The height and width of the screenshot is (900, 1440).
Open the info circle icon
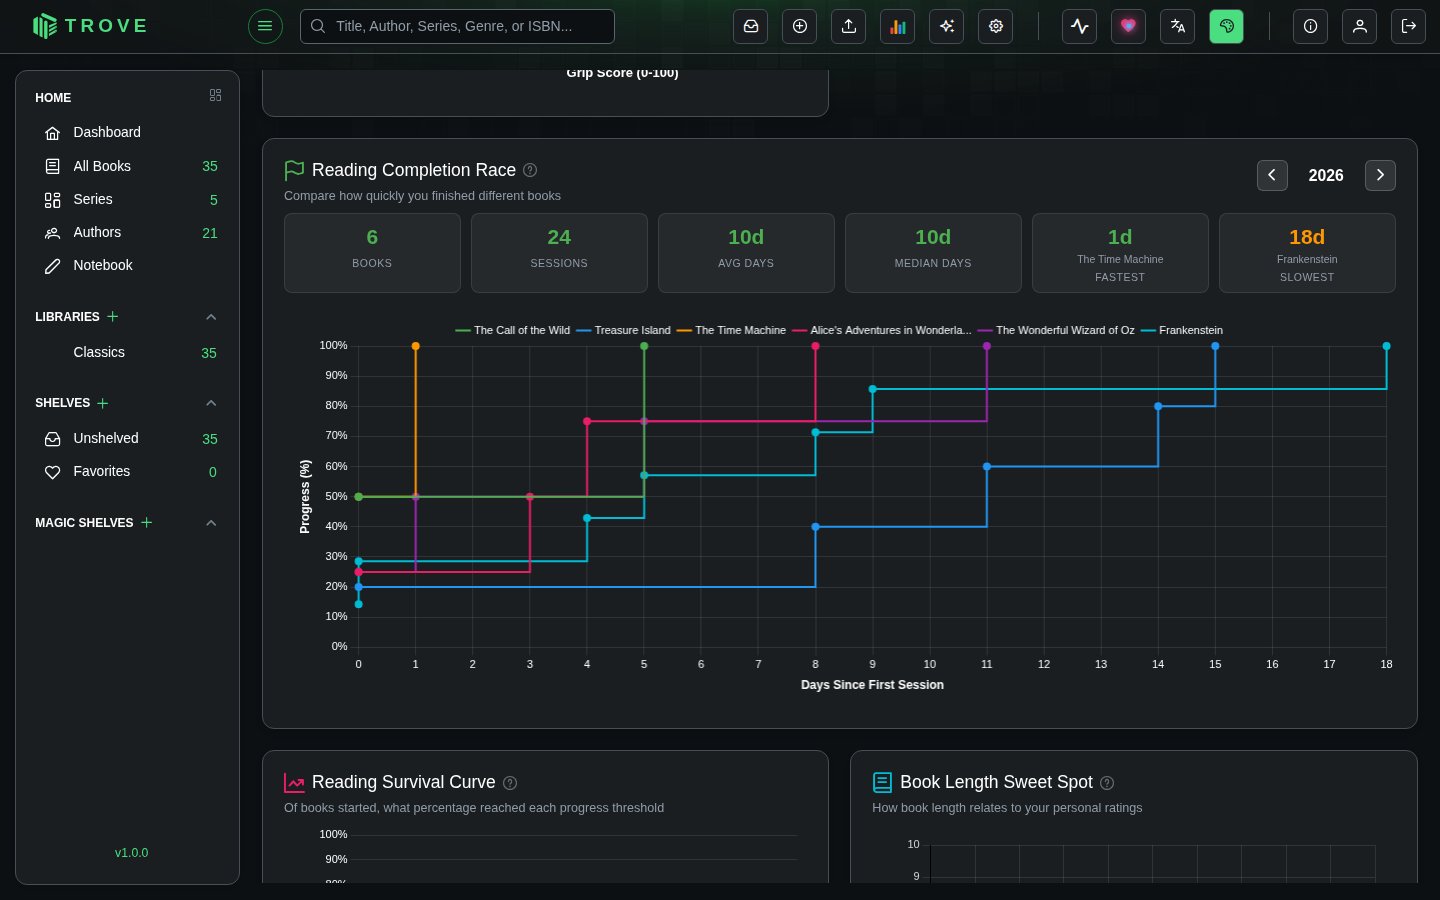coord(1311,26)
